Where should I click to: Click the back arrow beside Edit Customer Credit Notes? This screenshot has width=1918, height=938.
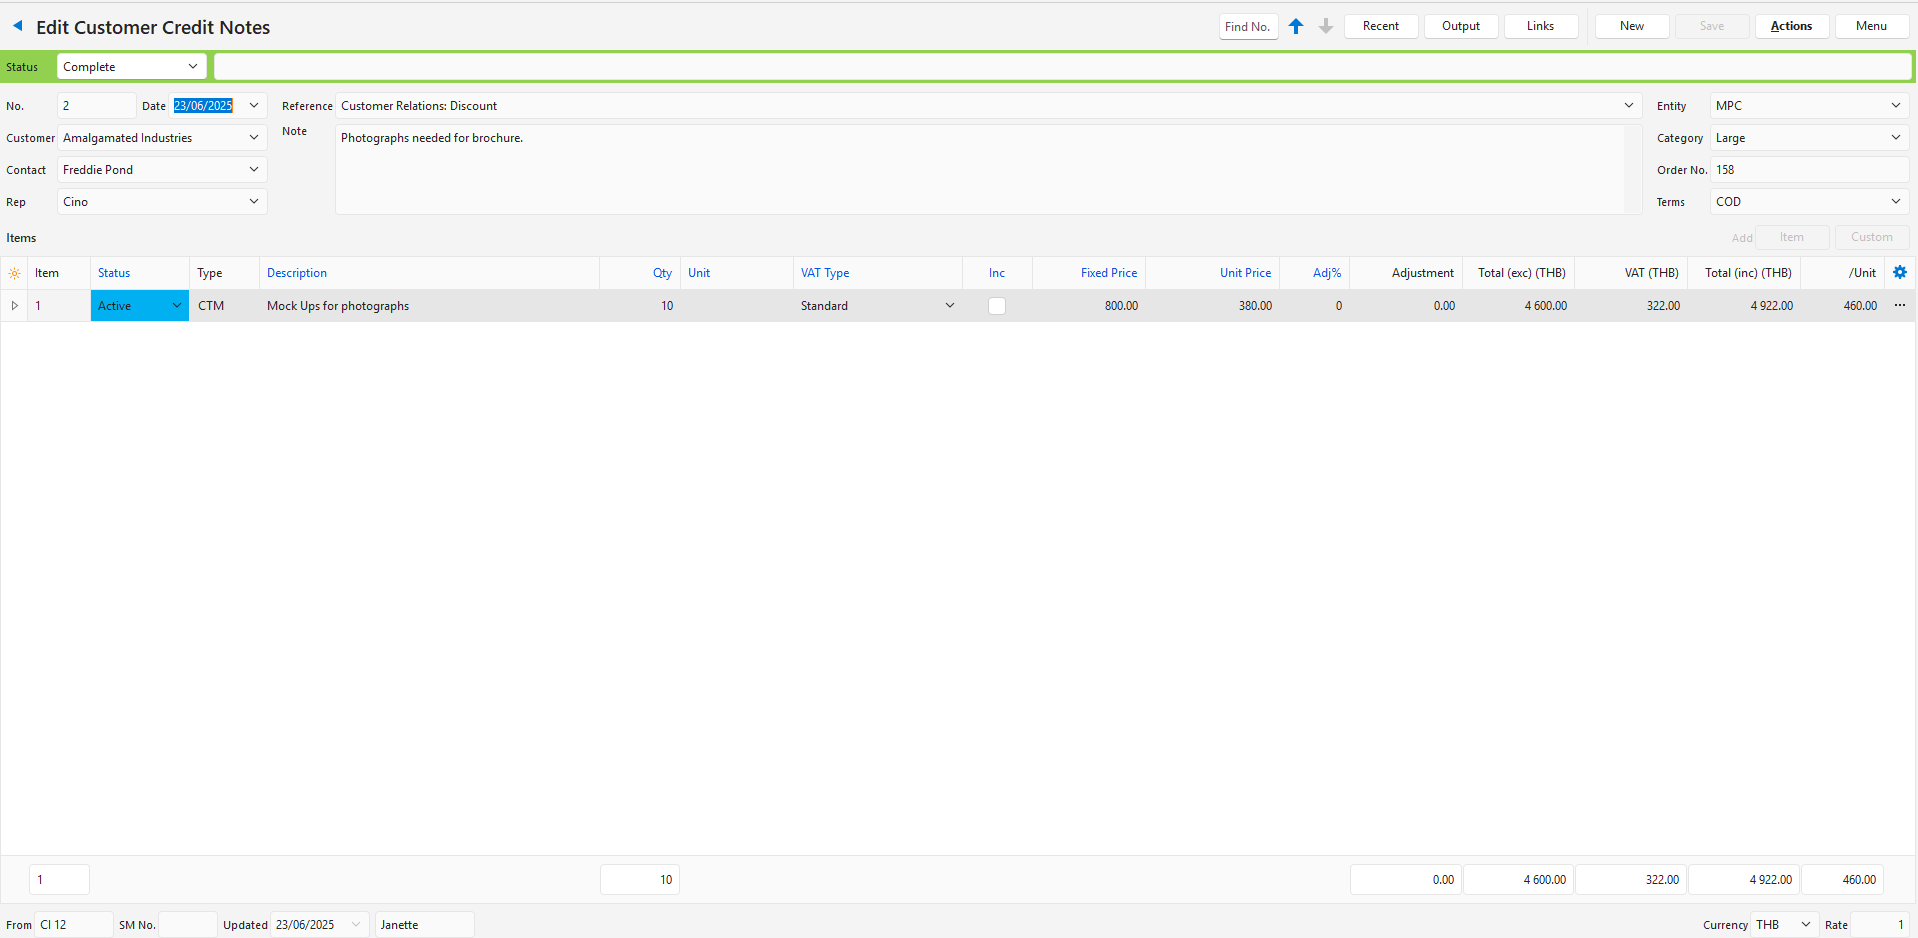(17, 26)
